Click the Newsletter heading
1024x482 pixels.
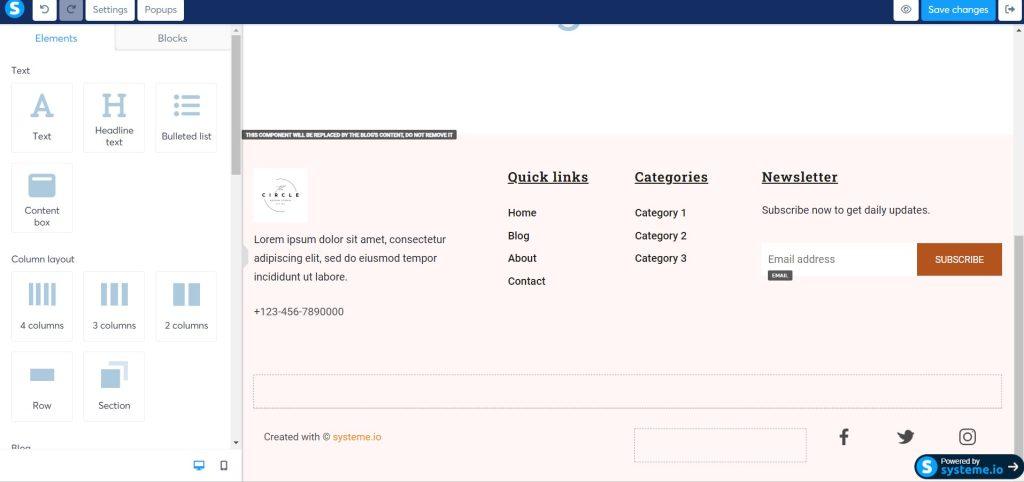click(799, 177)
